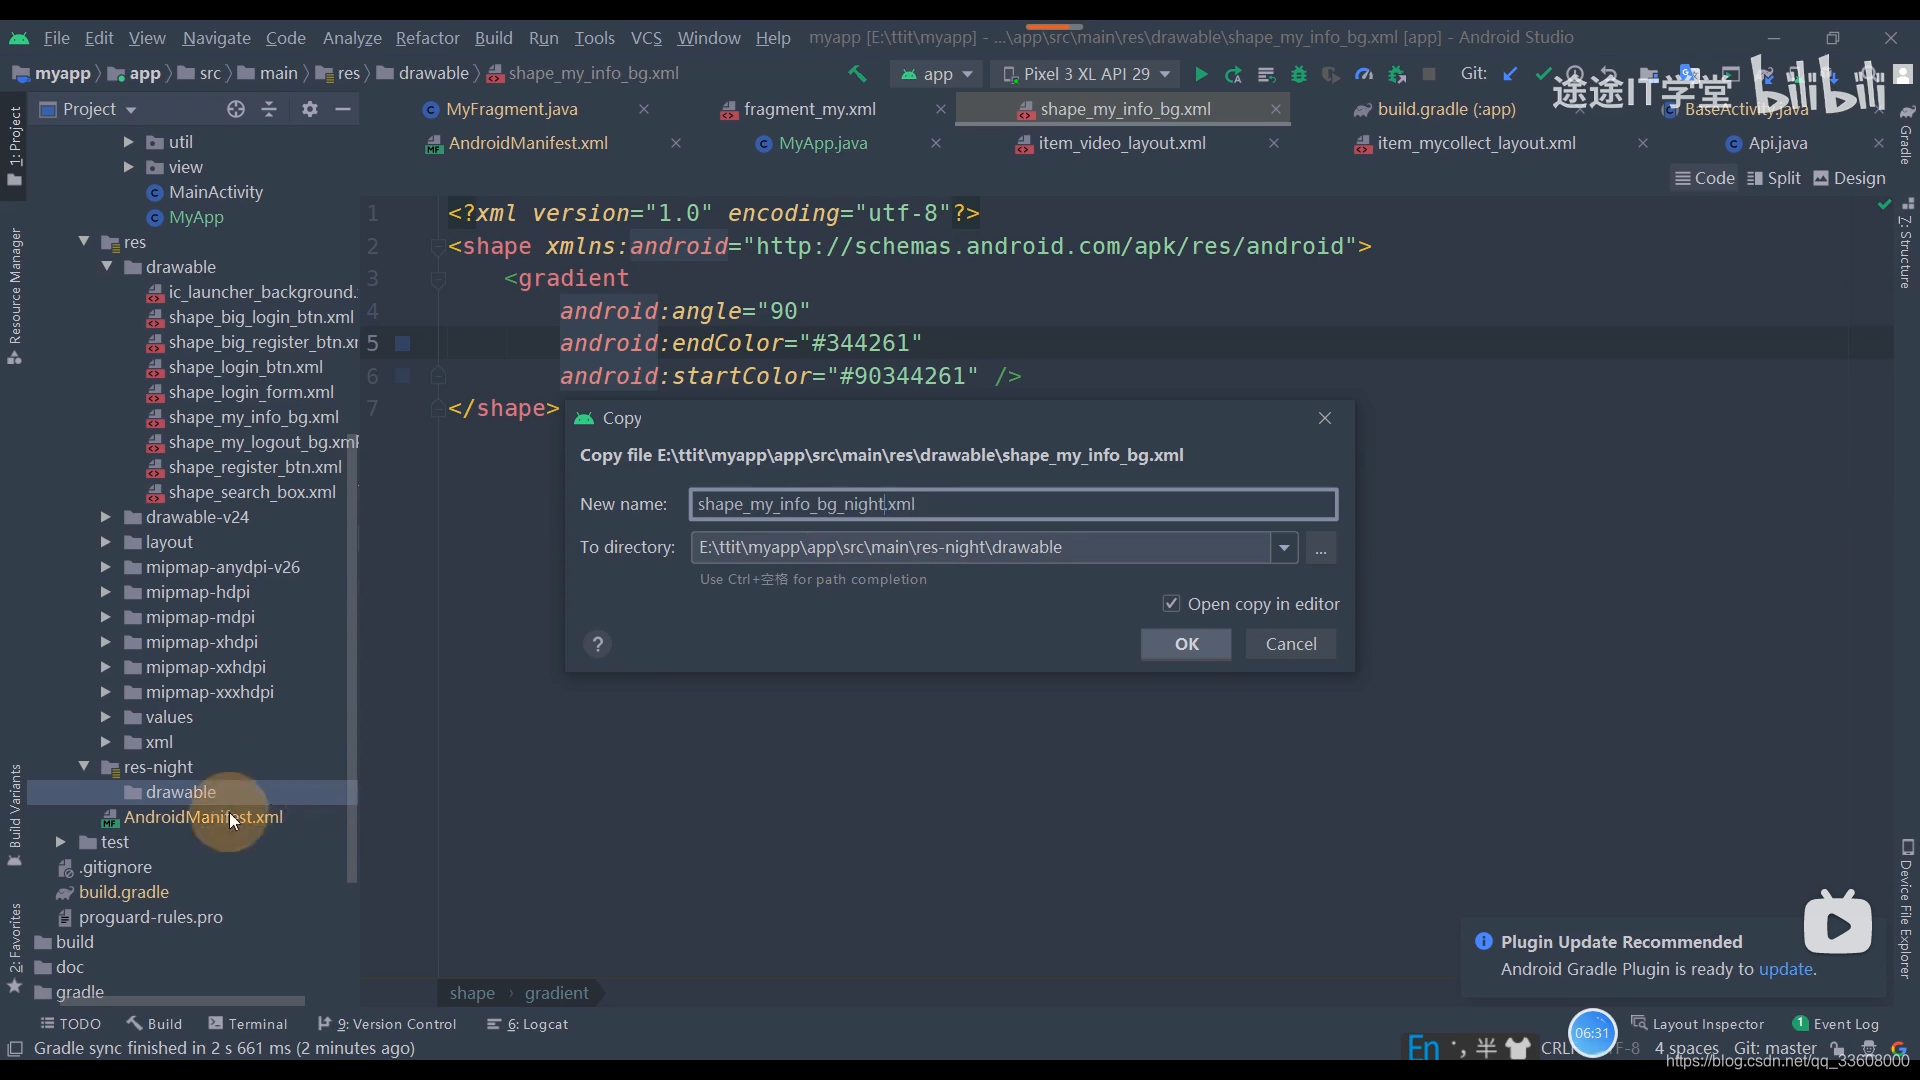Expand the util folder

[x=128, y=142]
